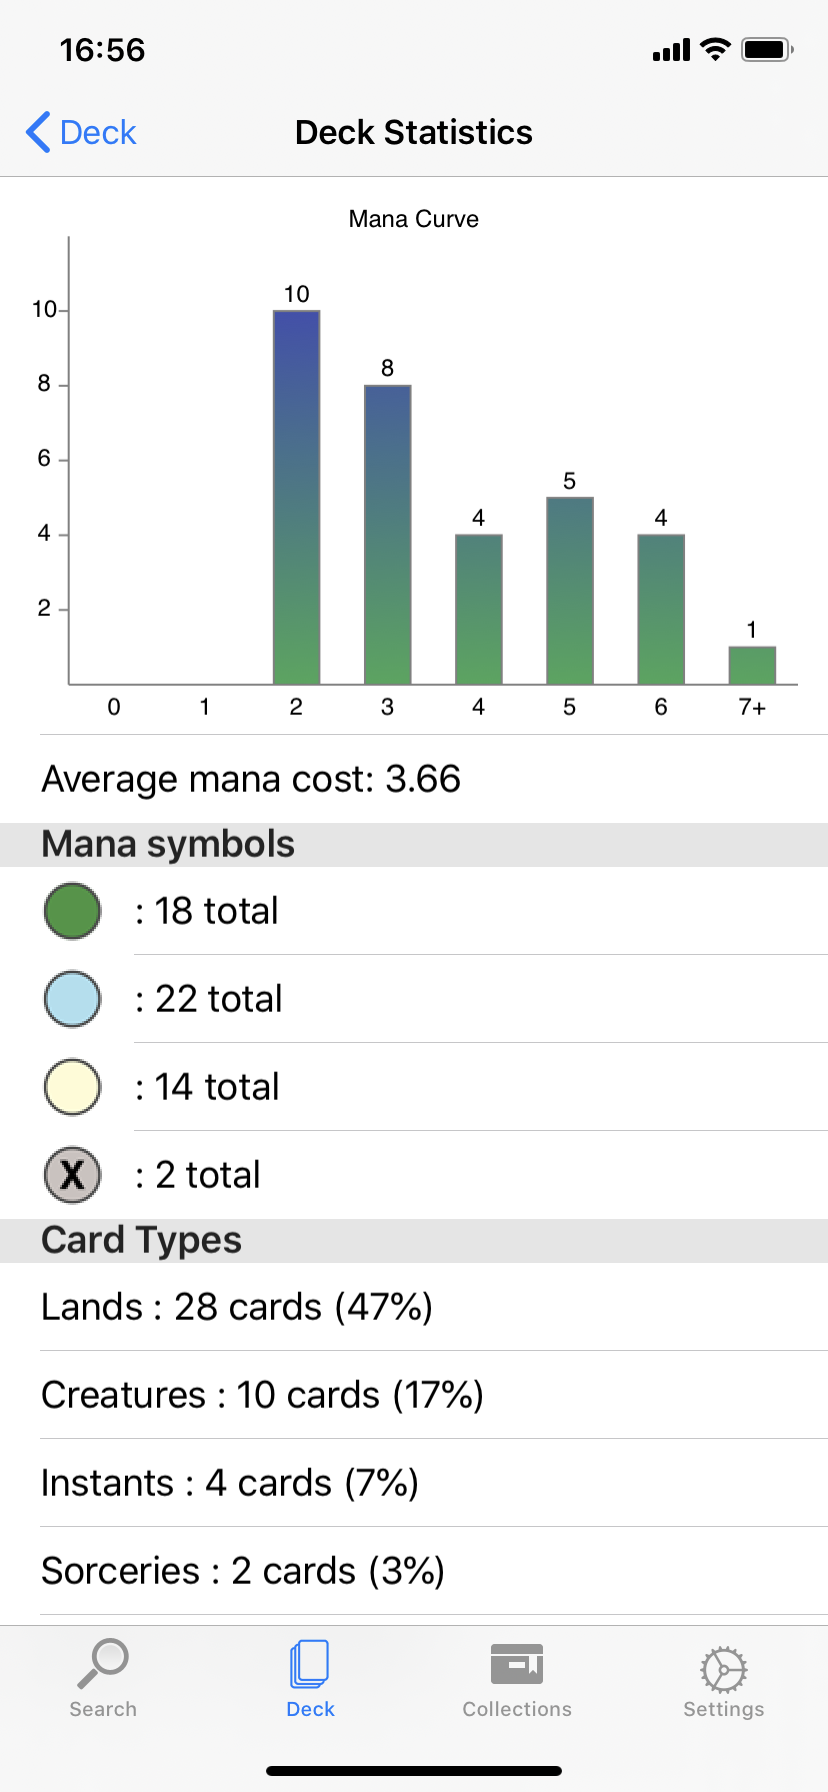Tap the 5-mana bar in chart

[x=569, y=591]
